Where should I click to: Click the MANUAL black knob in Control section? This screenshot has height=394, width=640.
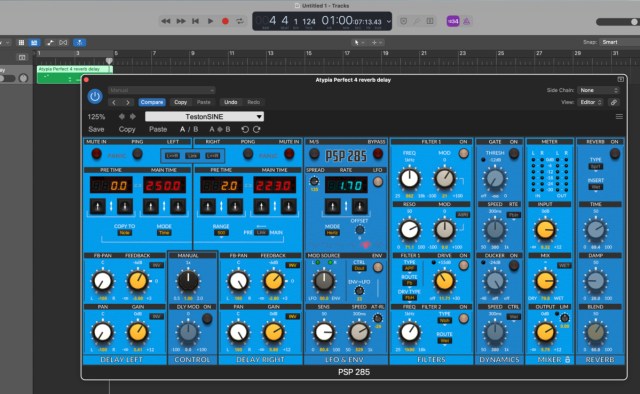[188, 281]
